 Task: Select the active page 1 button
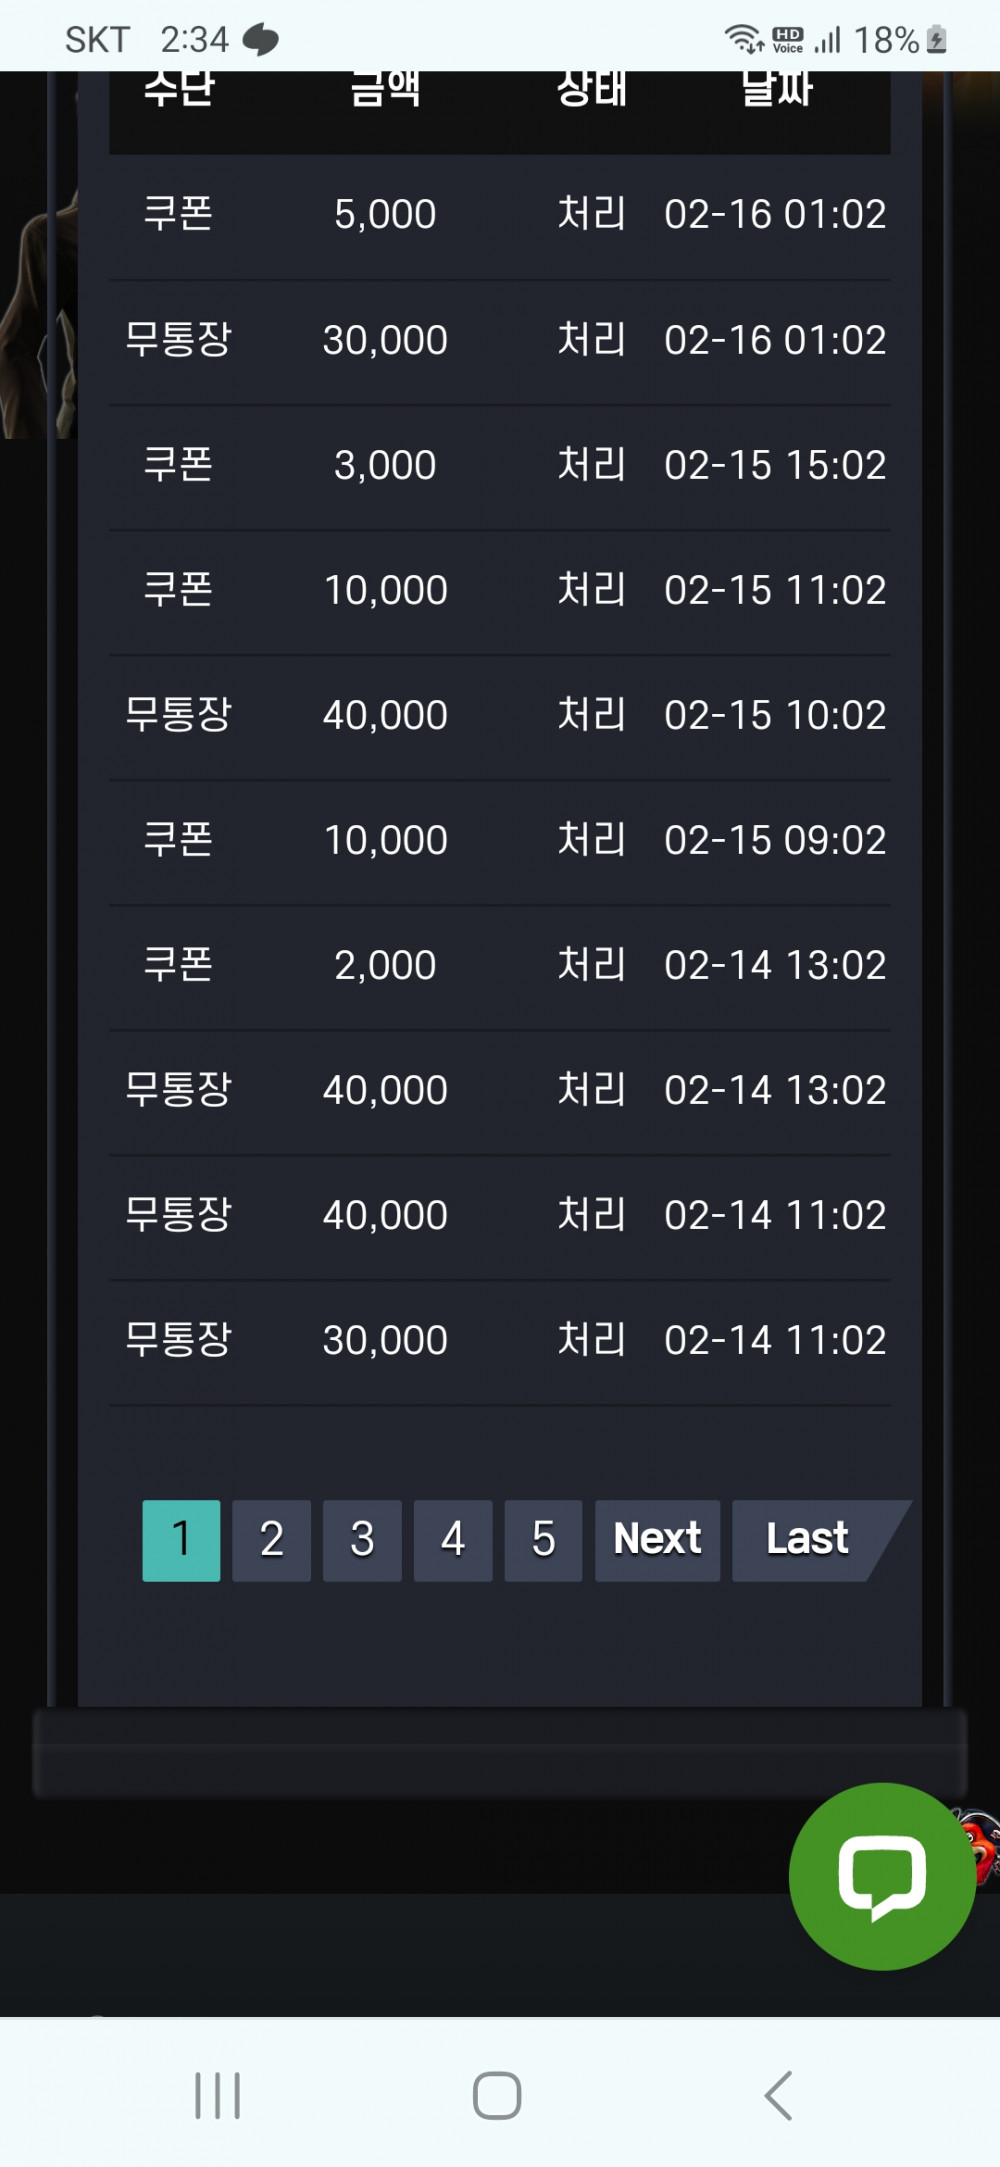181,1540
